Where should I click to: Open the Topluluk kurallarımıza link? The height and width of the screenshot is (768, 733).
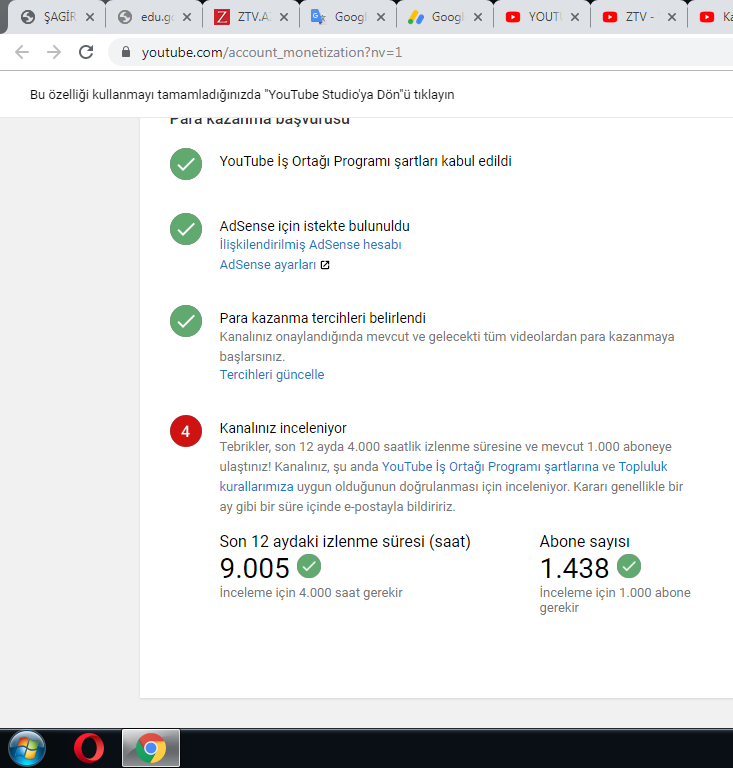point(643,466)
